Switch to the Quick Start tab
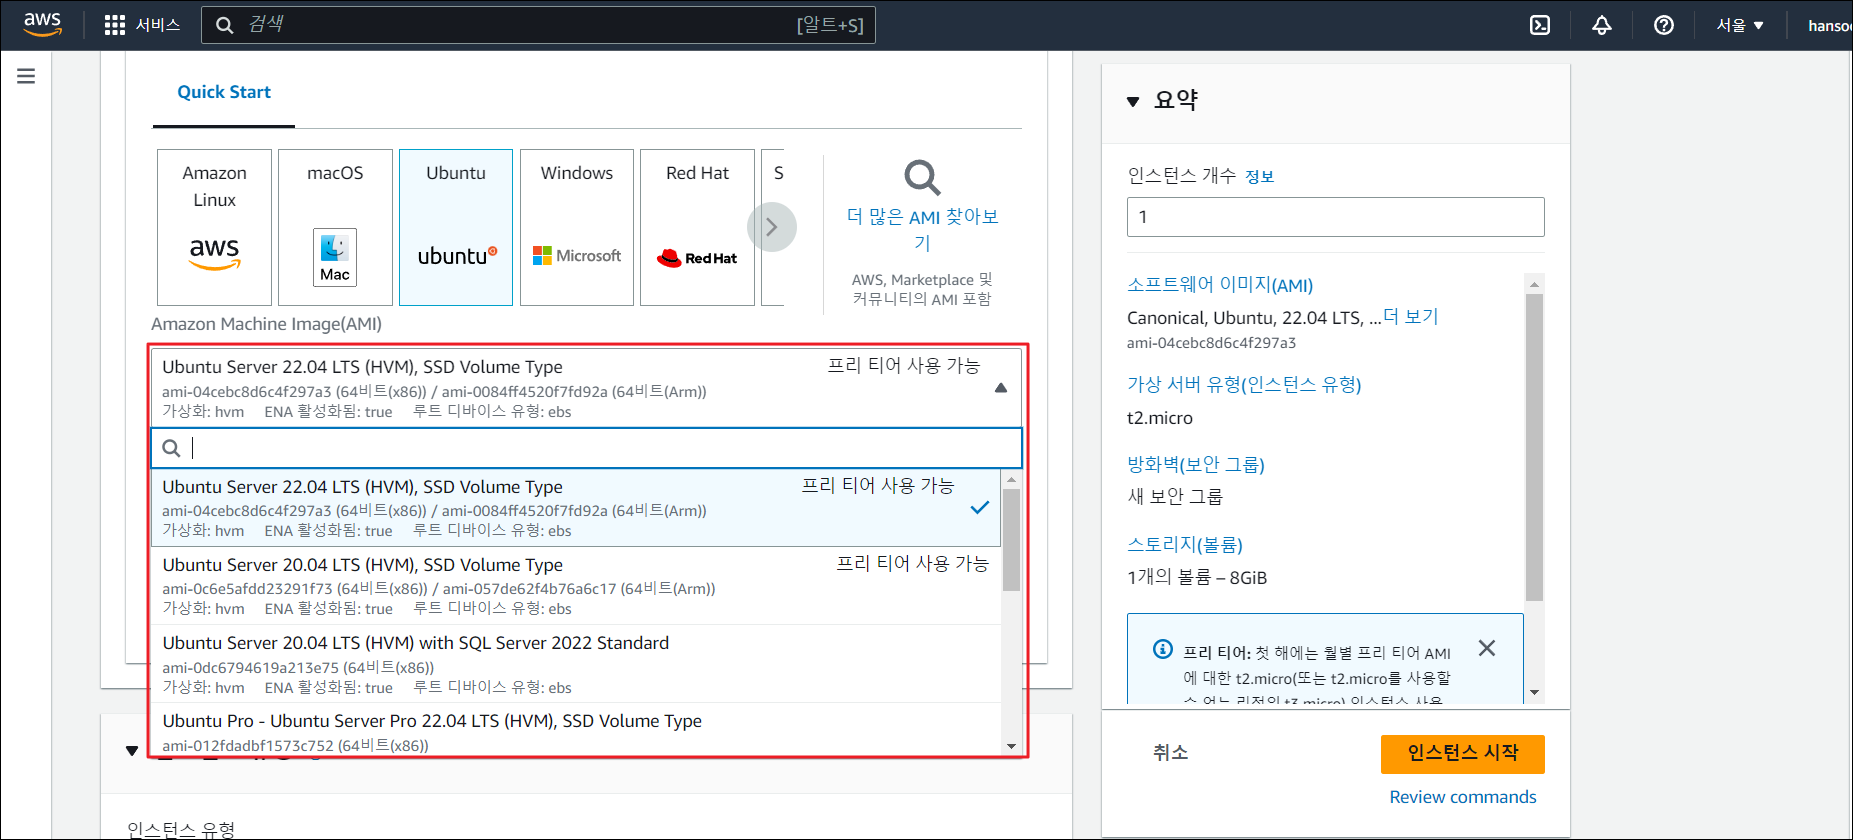This screenshot has height=840, width=1853. pyautogui.click(x=224, y=92)
